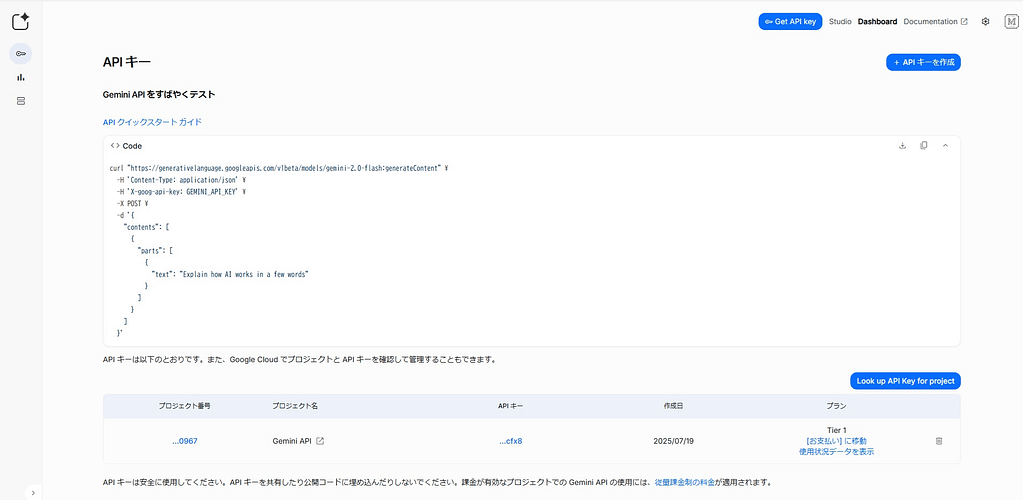Viewport: 1023px width, 500px height.
Task: Click the Tier 1 plan text
Action: pyautogui.click(x=836, y=430)
